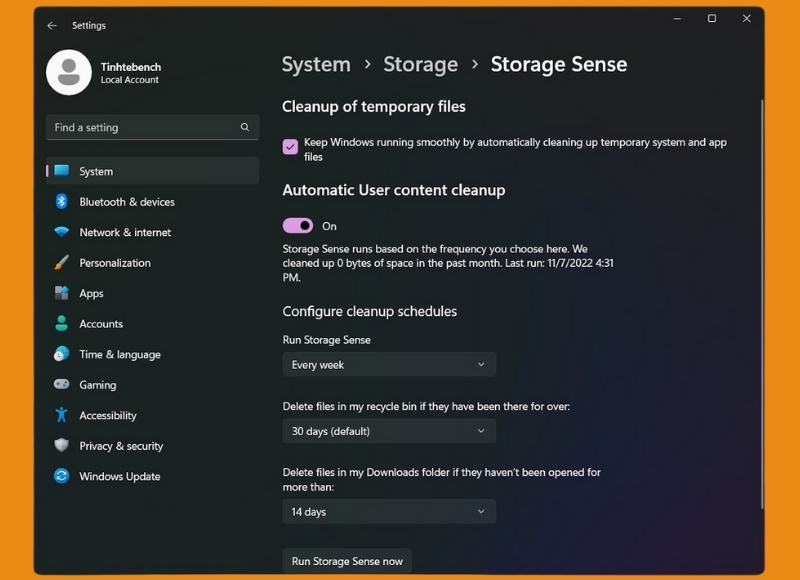Click the Time & language globe icon
800x580 pixels.
[61, 354]
